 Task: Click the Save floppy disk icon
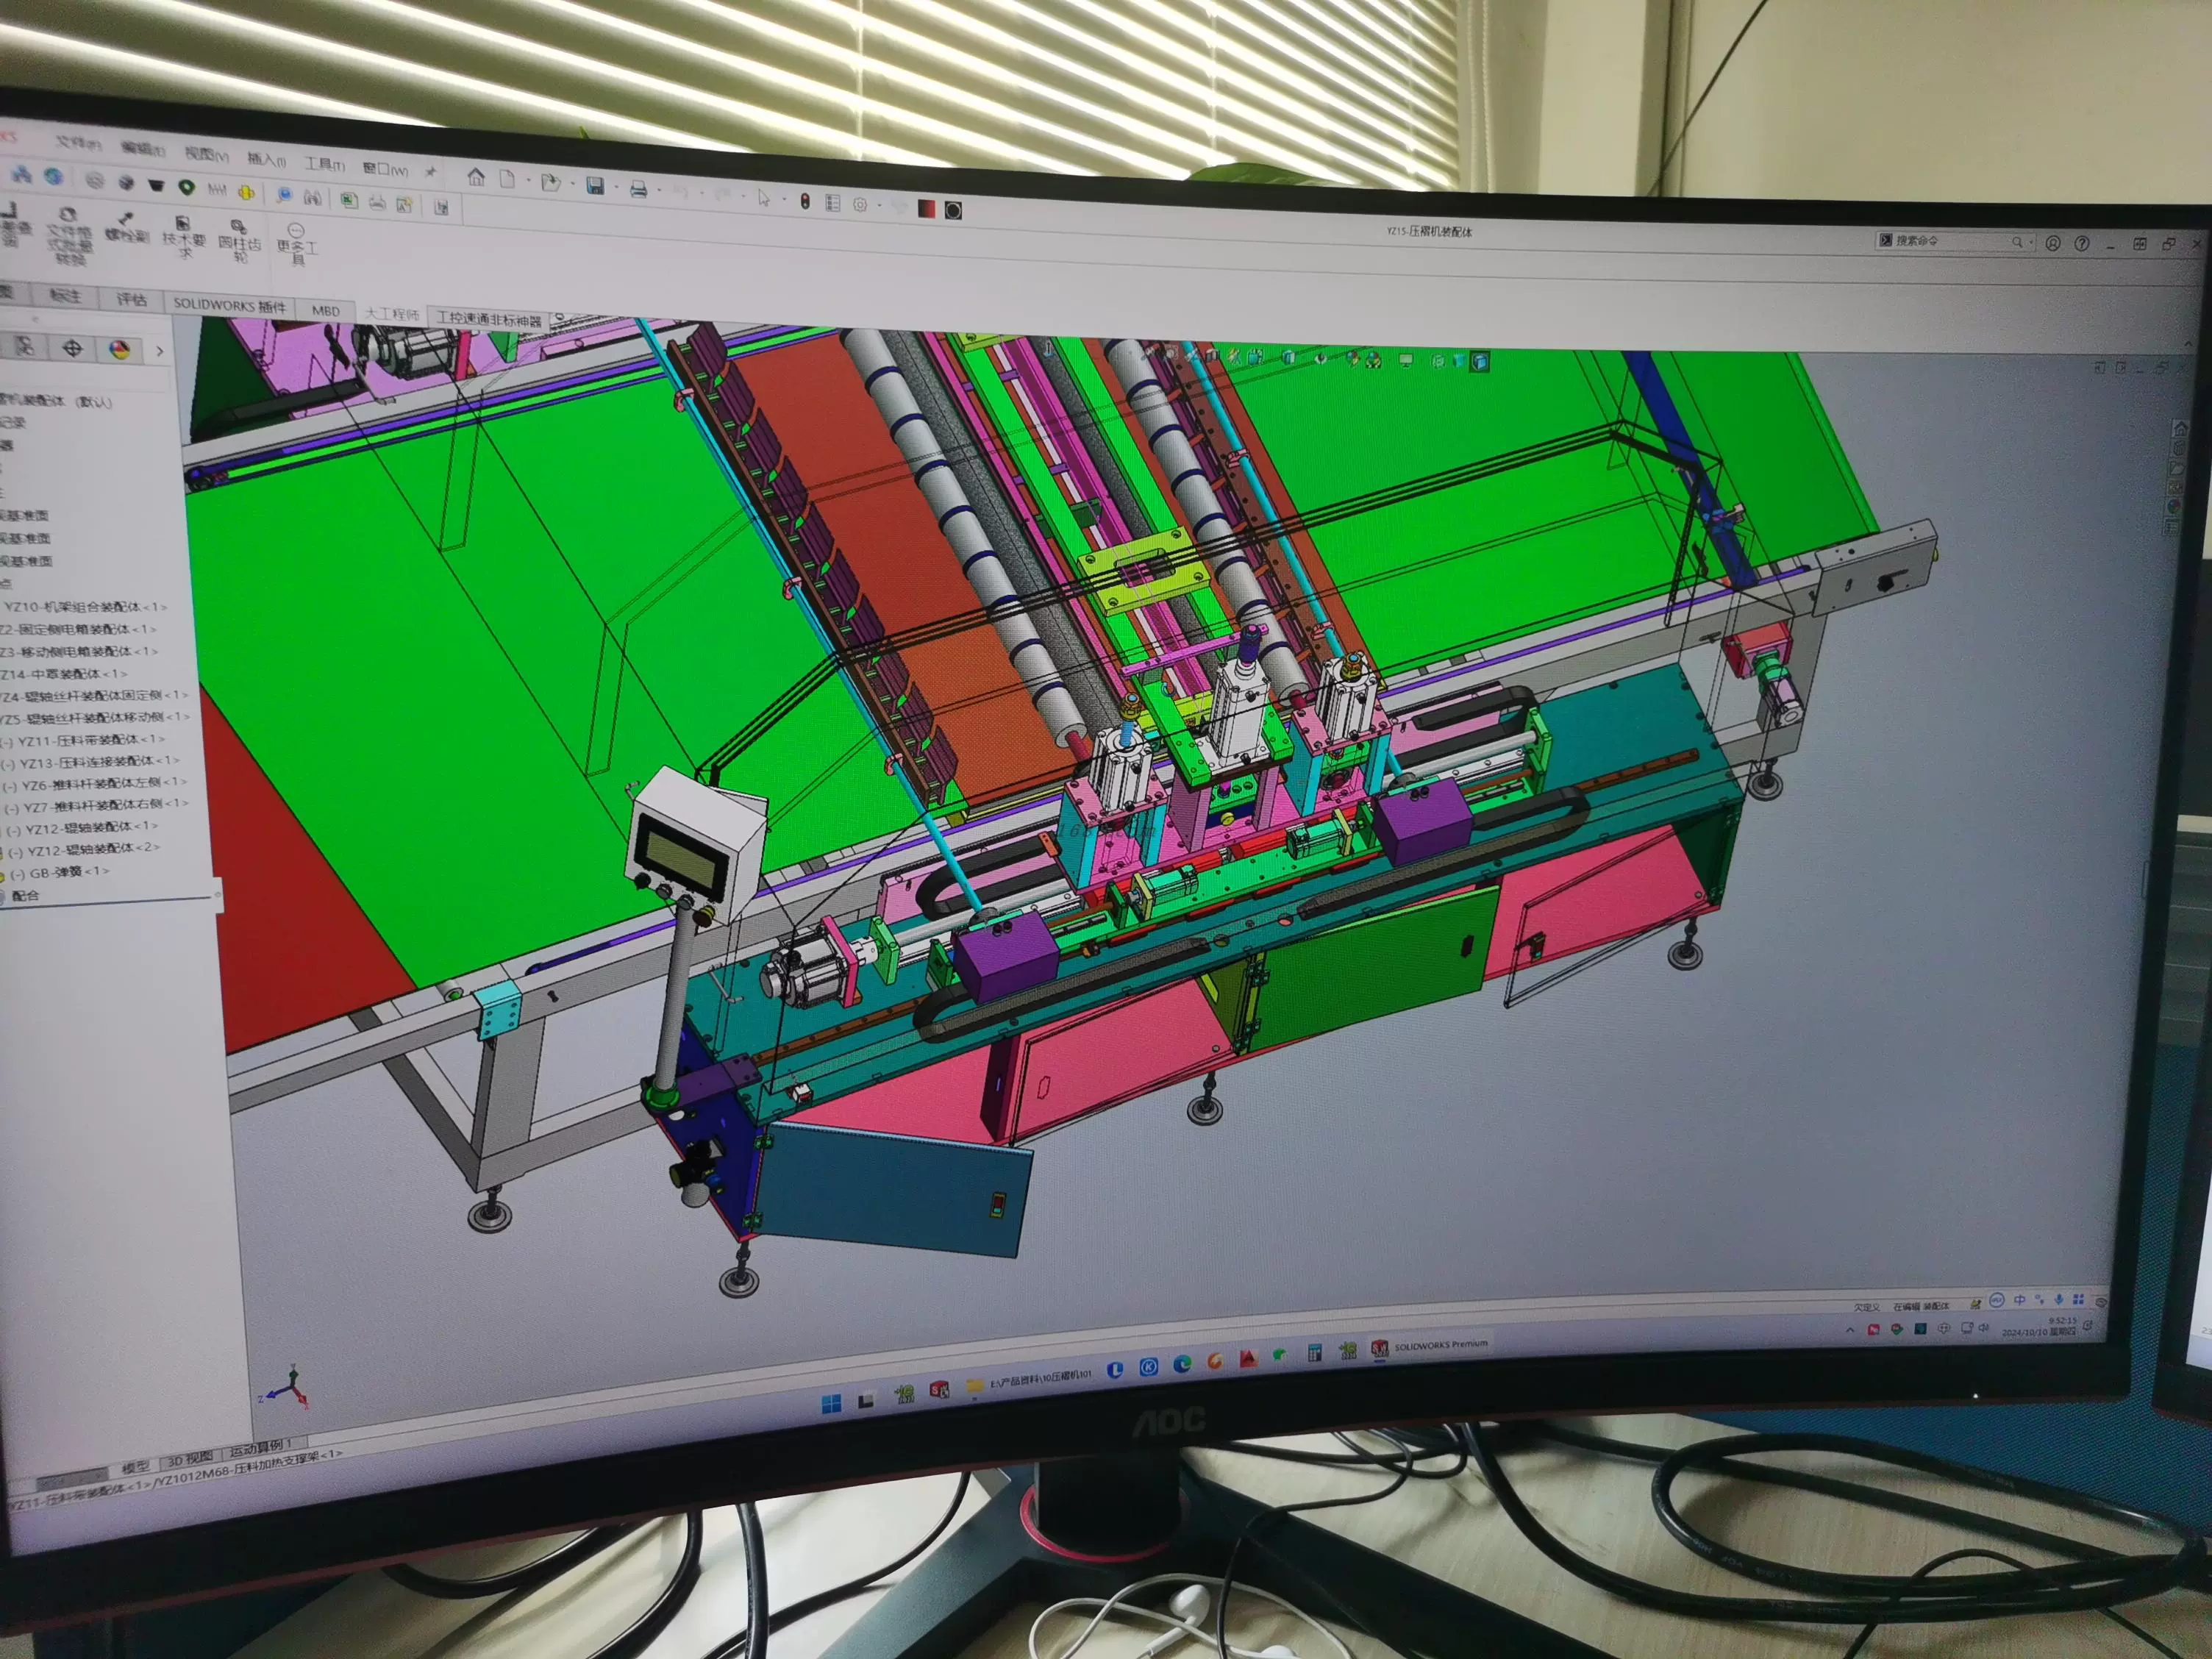[595, 185]
